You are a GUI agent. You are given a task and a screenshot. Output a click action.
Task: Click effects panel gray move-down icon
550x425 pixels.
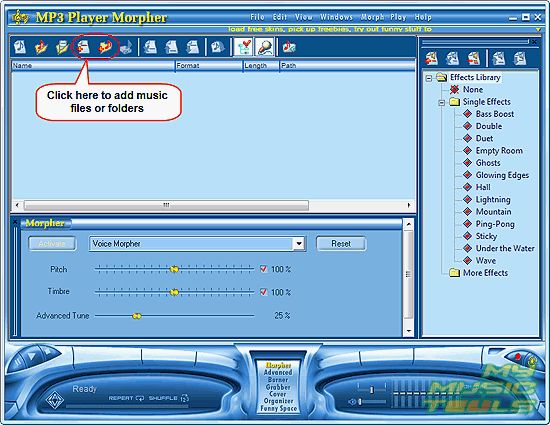(519, 58)
